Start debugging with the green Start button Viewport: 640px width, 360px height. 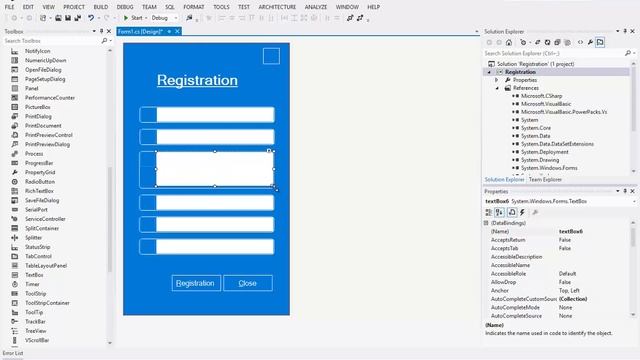[133, 18]
